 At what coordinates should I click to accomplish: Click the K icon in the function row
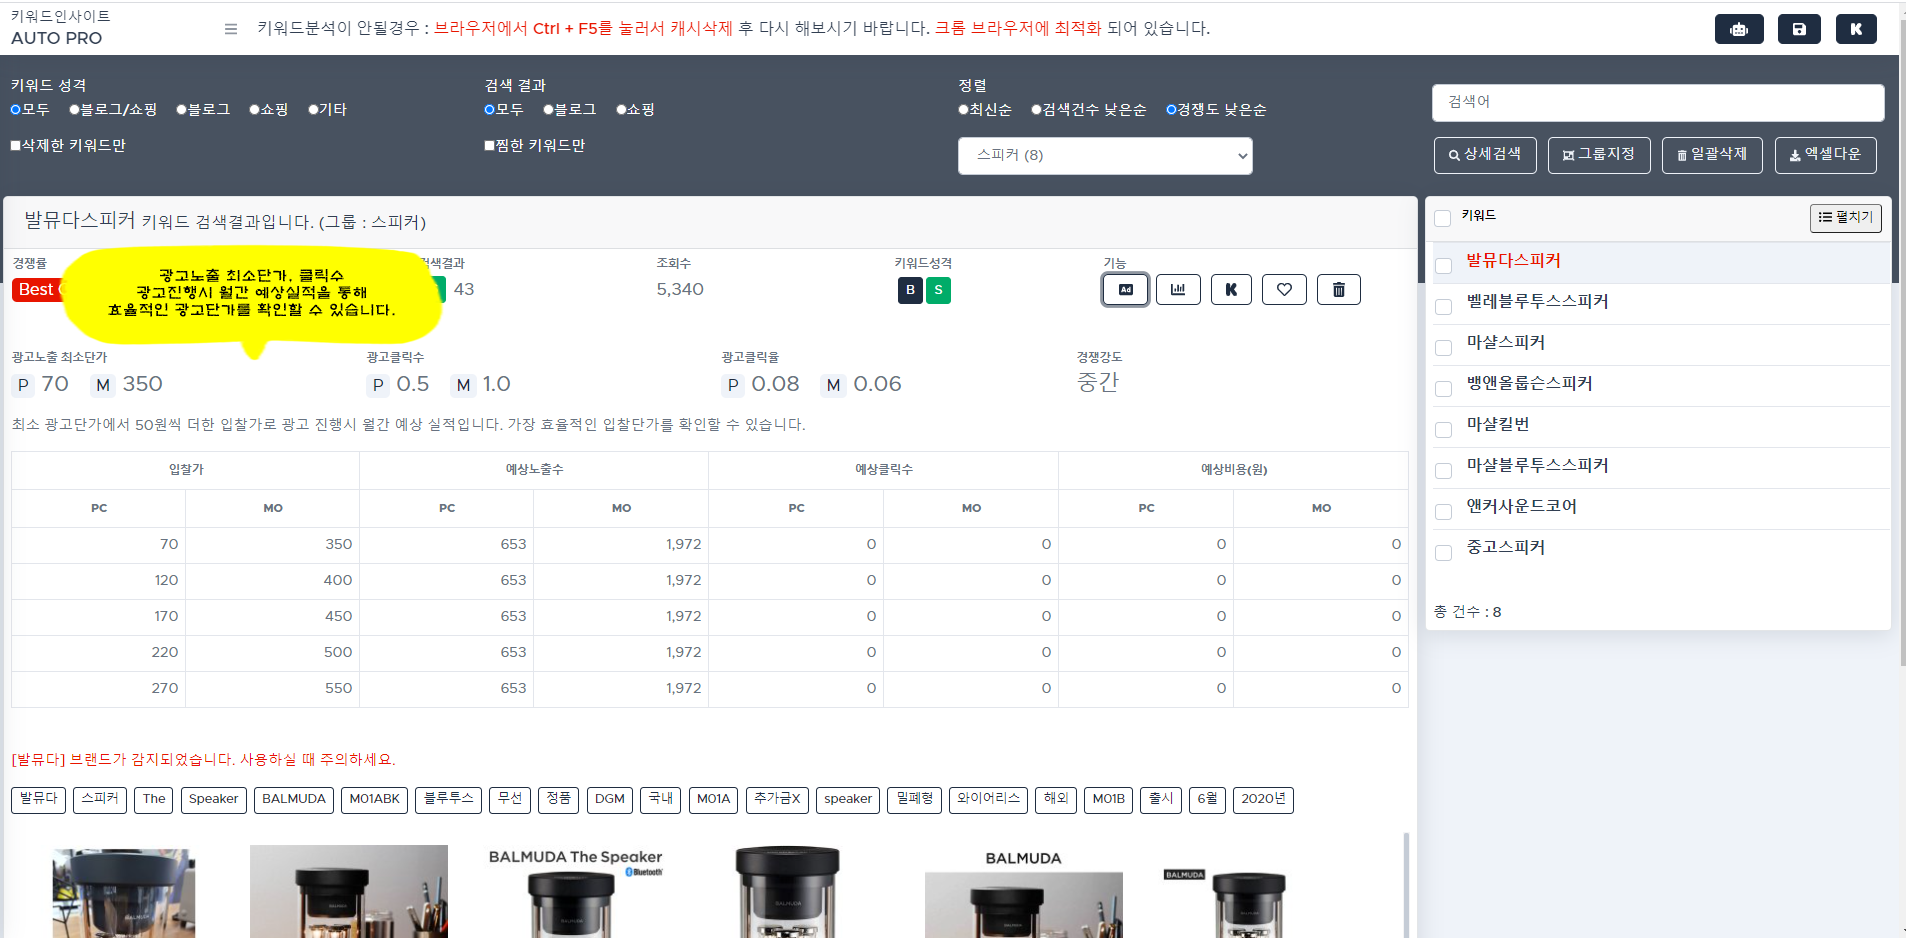(1231, 290)
